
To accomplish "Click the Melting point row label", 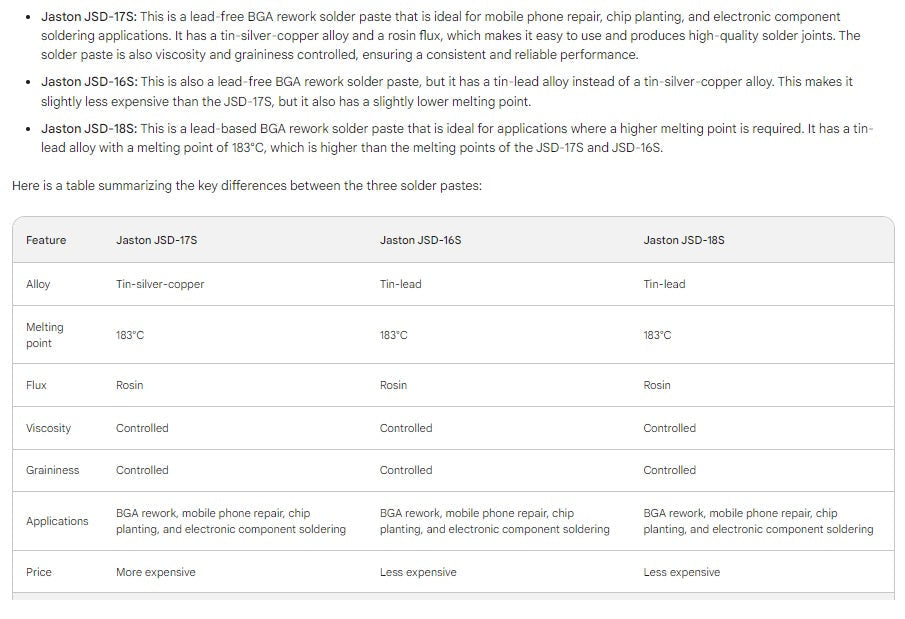I will click(x=44, y=335).
